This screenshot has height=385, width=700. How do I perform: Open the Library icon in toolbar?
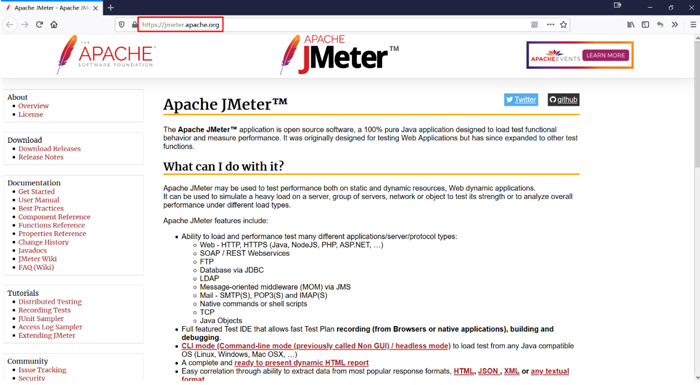(x=631, y=25)
